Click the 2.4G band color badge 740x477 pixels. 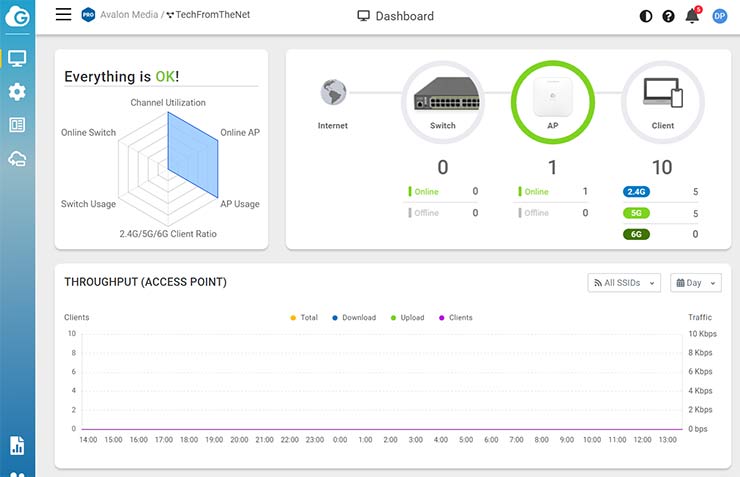tap(636, 191)
